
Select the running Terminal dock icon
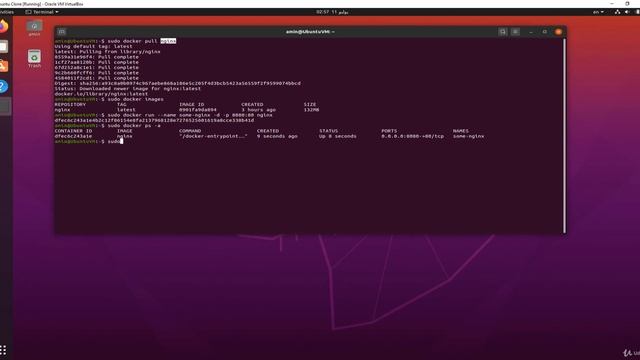pyautogui.click(x=5, y=107)
